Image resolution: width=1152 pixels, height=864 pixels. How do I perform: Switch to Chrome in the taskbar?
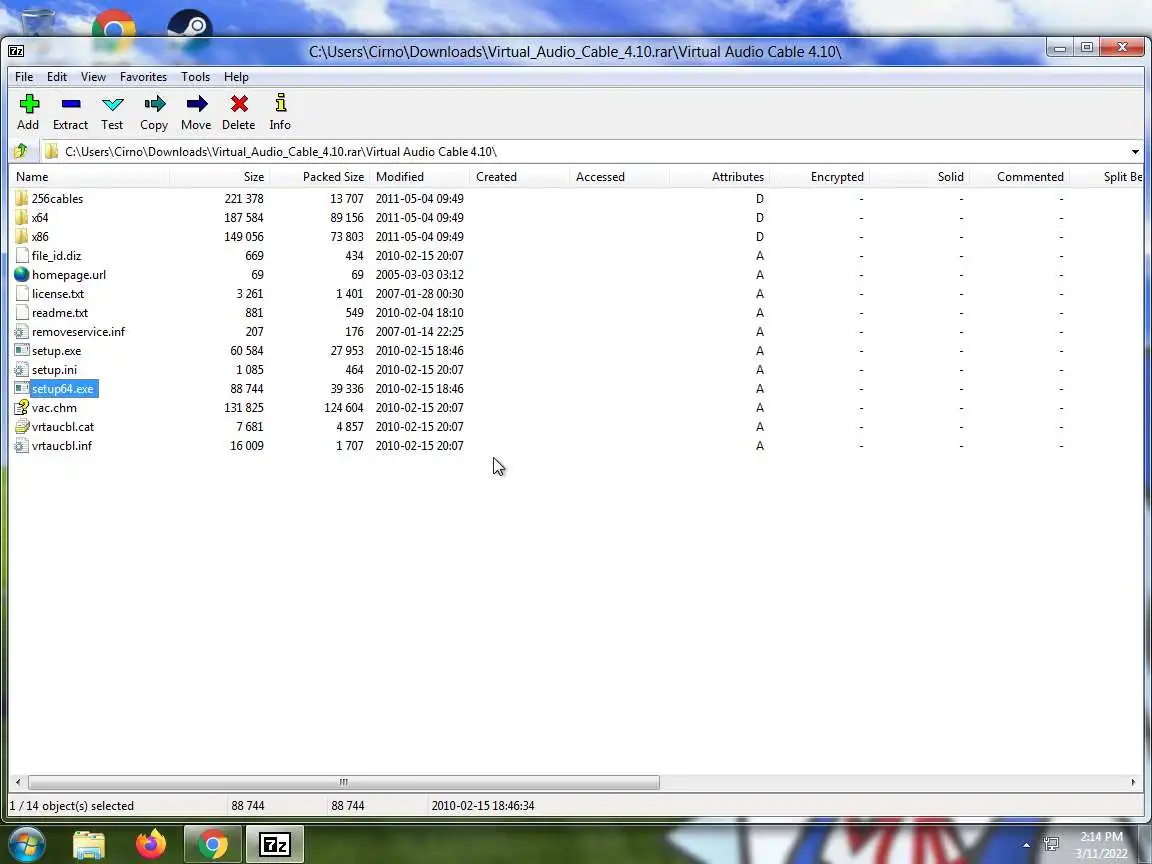click(x=212, y=844)
